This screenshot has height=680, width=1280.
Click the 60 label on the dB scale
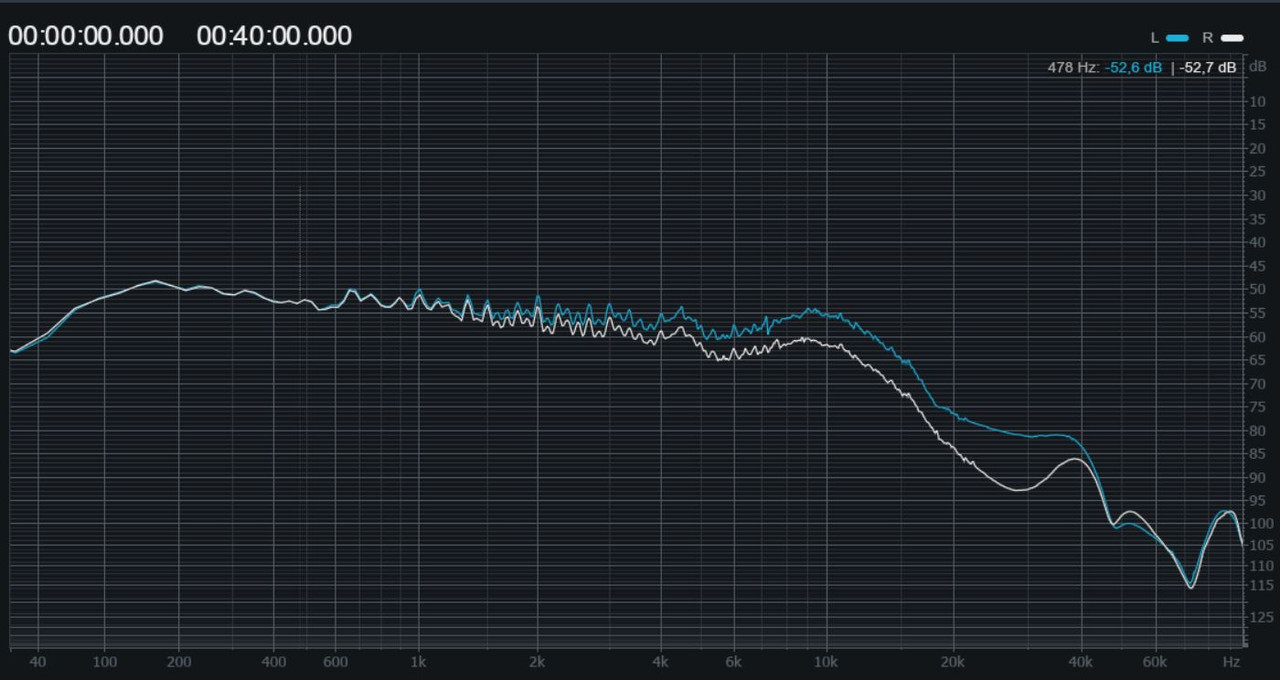tap(1258, 337)
